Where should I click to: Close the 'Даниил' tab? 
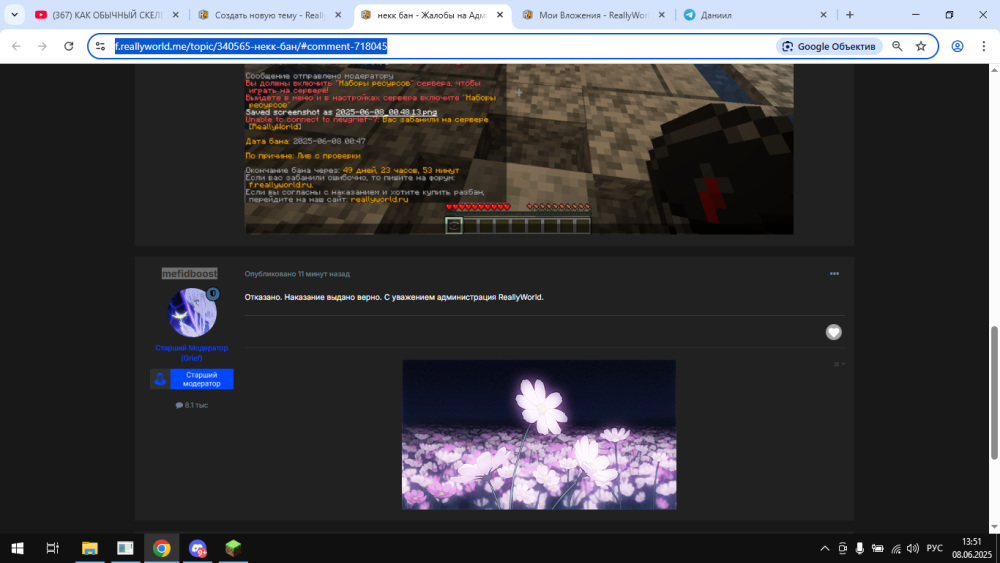pos(823,15)
